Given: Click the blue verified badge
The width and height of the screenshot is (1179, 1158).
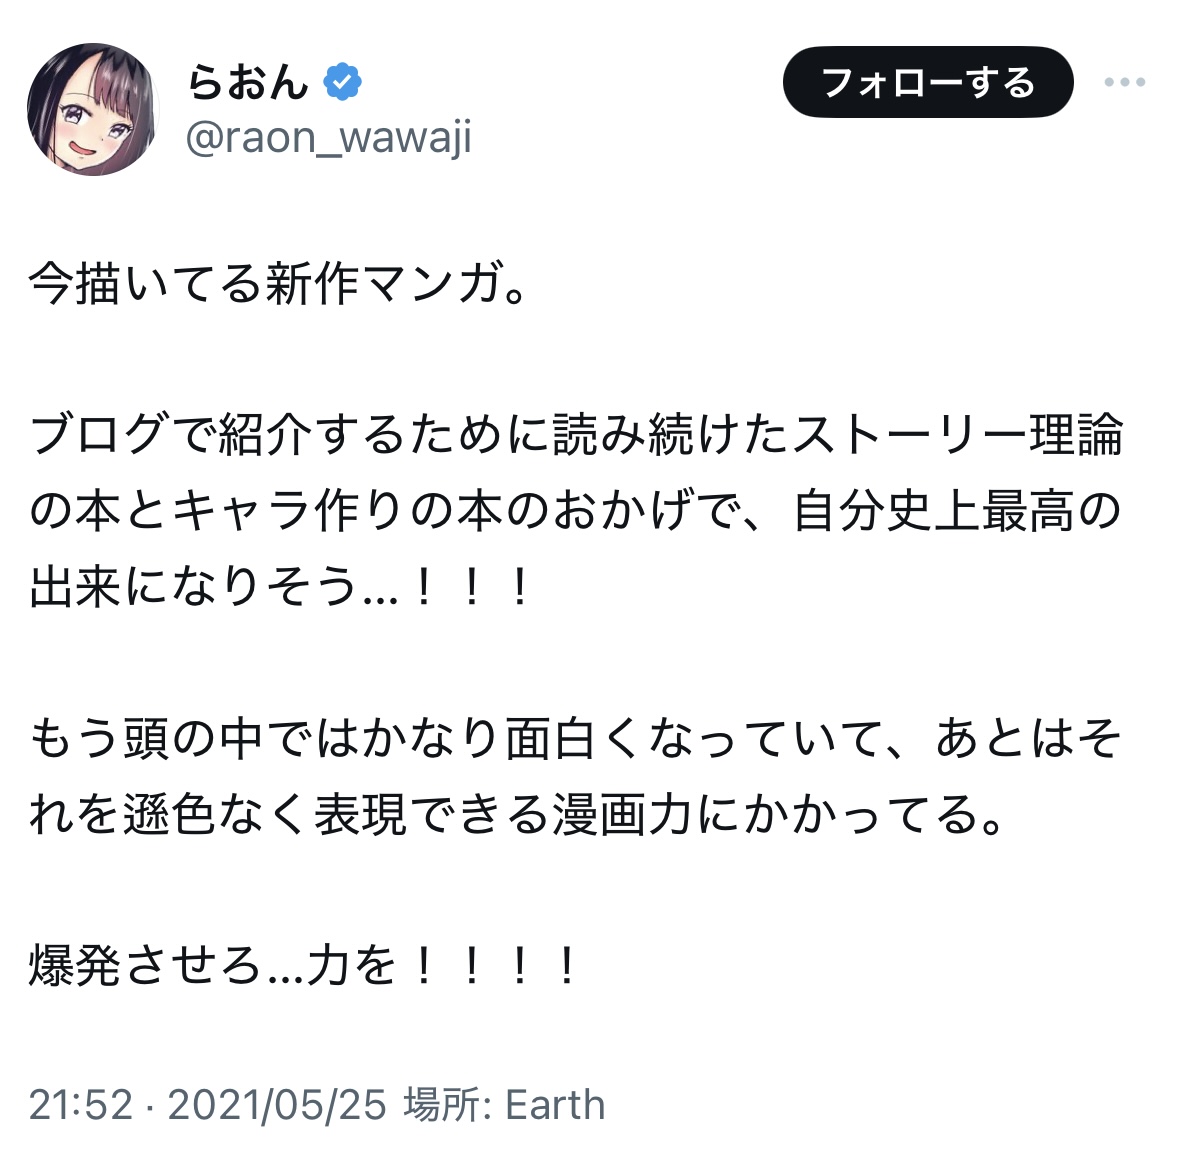Looking at the screenshot, I should (x=342, y=83).
